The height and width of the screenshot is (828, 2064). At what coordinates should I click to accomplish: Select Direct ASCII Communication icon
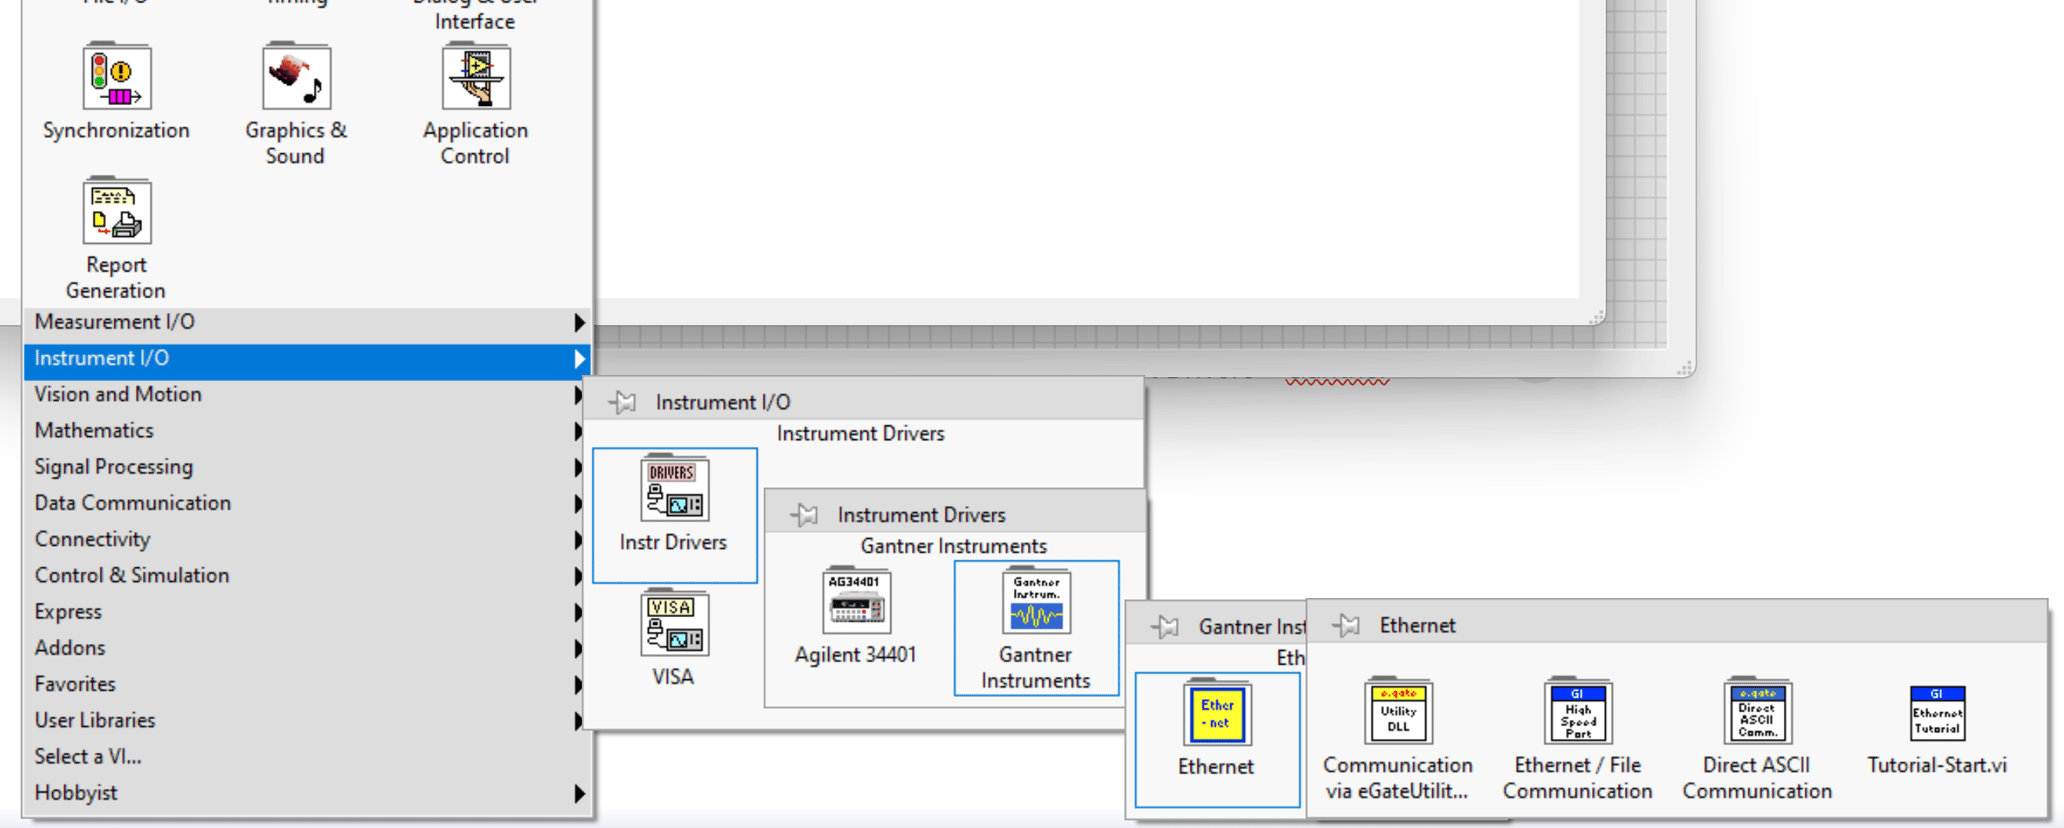pos(1757,713)
